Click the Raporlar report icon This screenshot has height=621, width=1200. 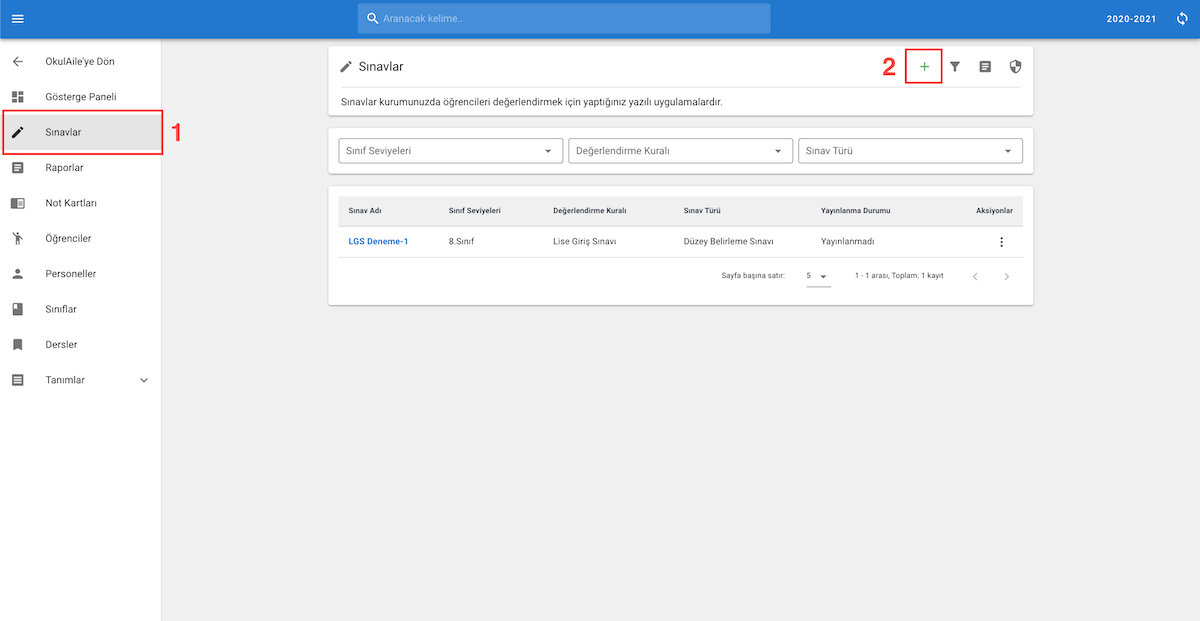(17, 168)
